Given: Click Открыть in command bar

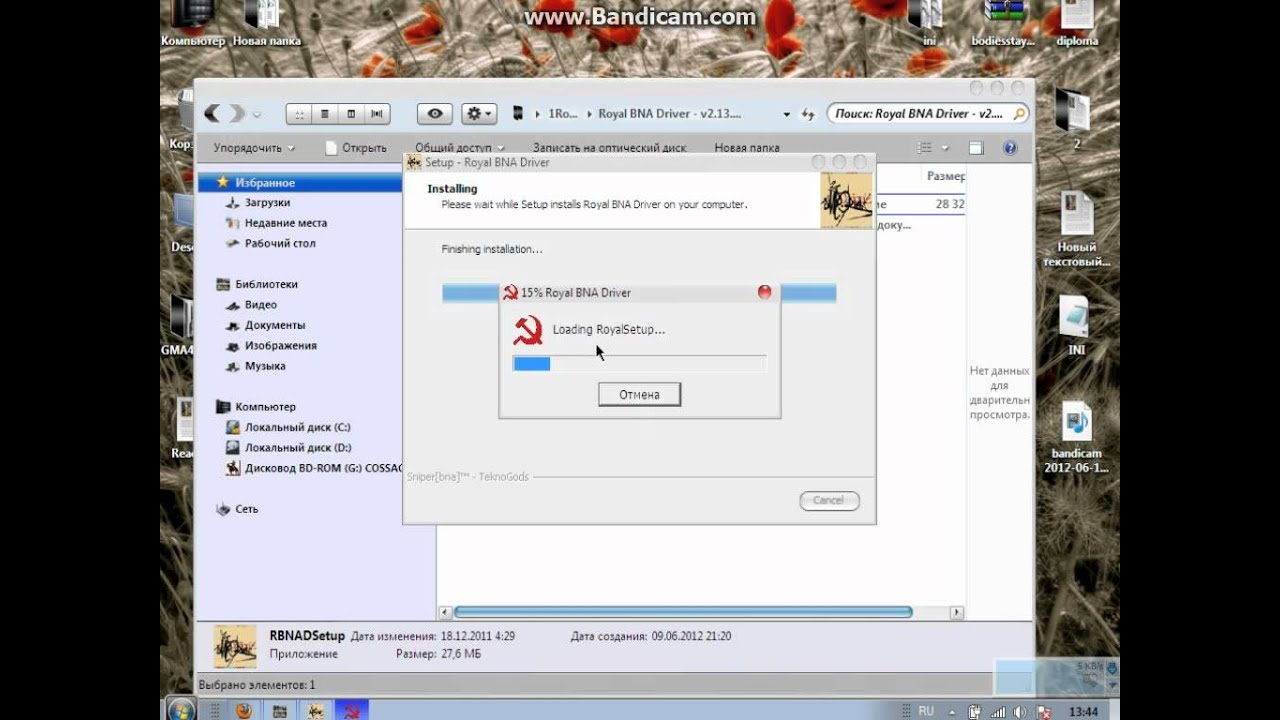Looking at the screenshot, I should pyautogui.click(x=356, y=148).
